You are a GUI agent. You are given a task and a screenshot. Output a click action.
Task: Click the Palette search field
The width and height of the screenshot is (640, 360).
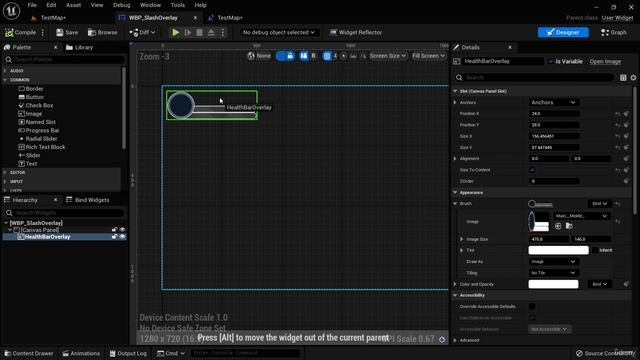[64, 60]
